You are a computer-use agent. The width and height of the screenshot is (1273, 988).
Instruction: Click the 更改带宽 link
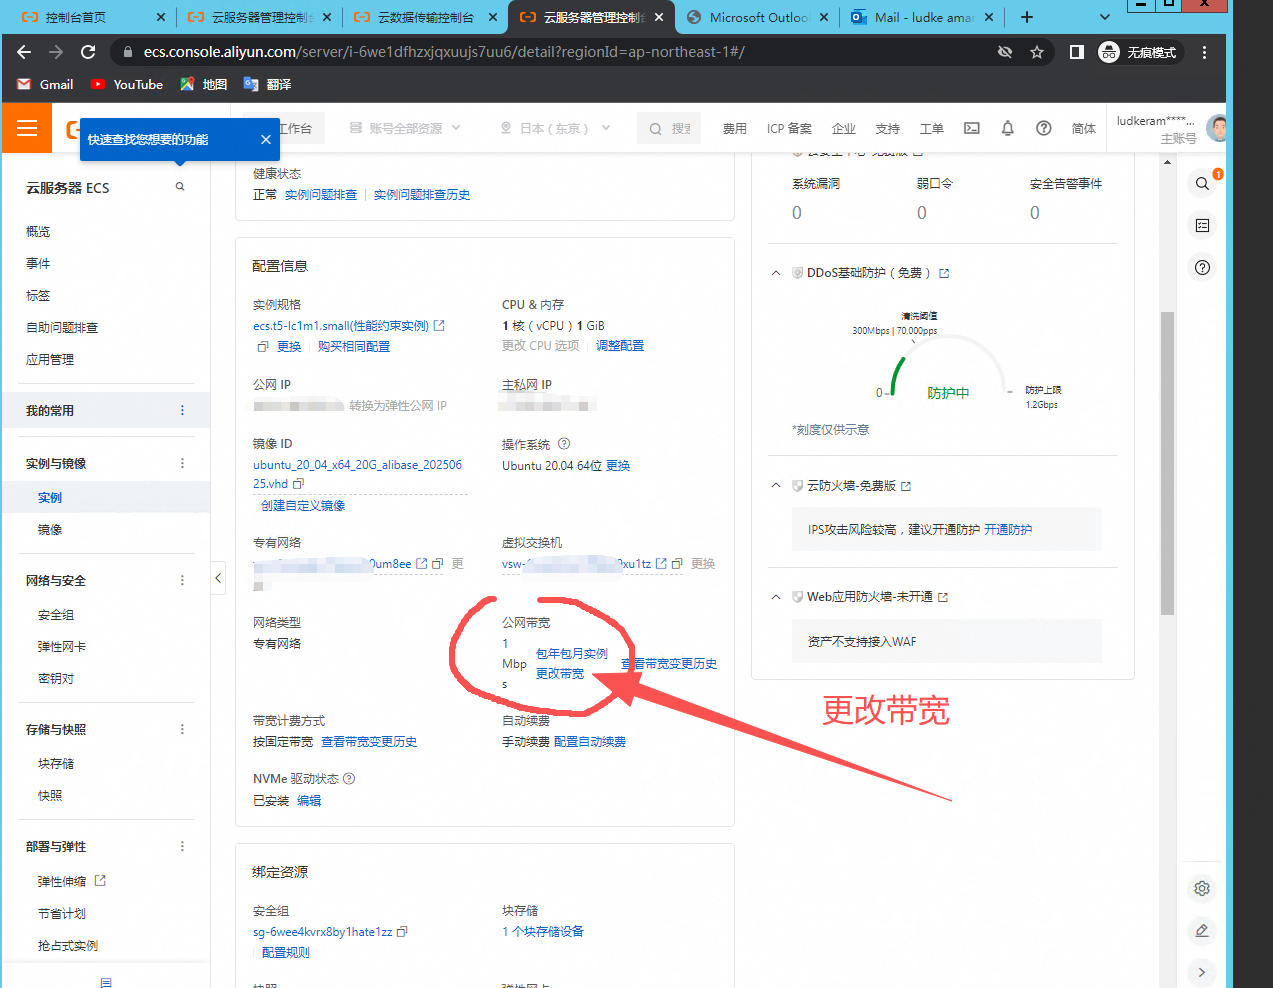560,674
